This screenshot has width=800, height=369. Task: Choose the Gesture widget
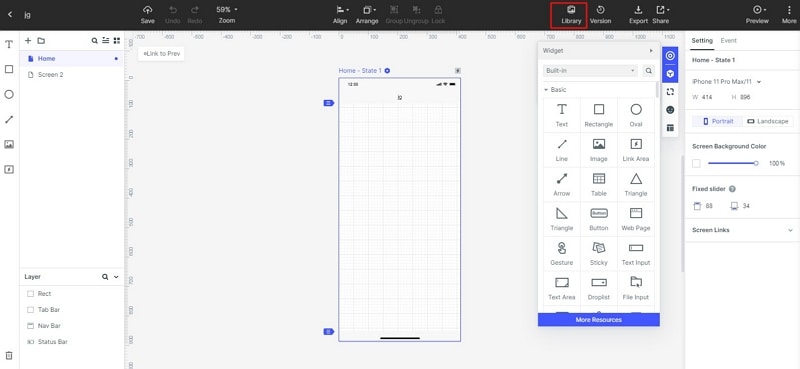[562, 254]
